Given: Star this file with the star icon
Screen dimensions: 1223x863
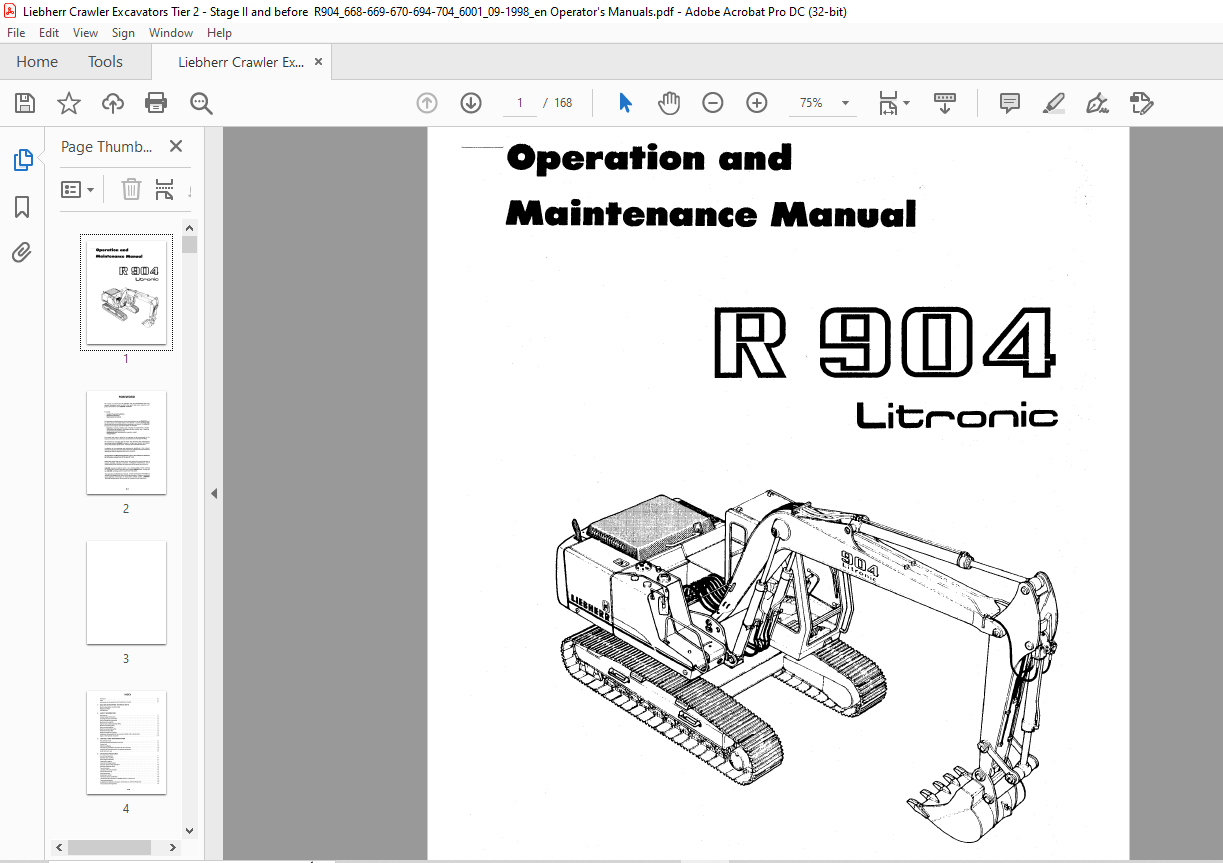Looking at the screenshot, I should 69,103.
